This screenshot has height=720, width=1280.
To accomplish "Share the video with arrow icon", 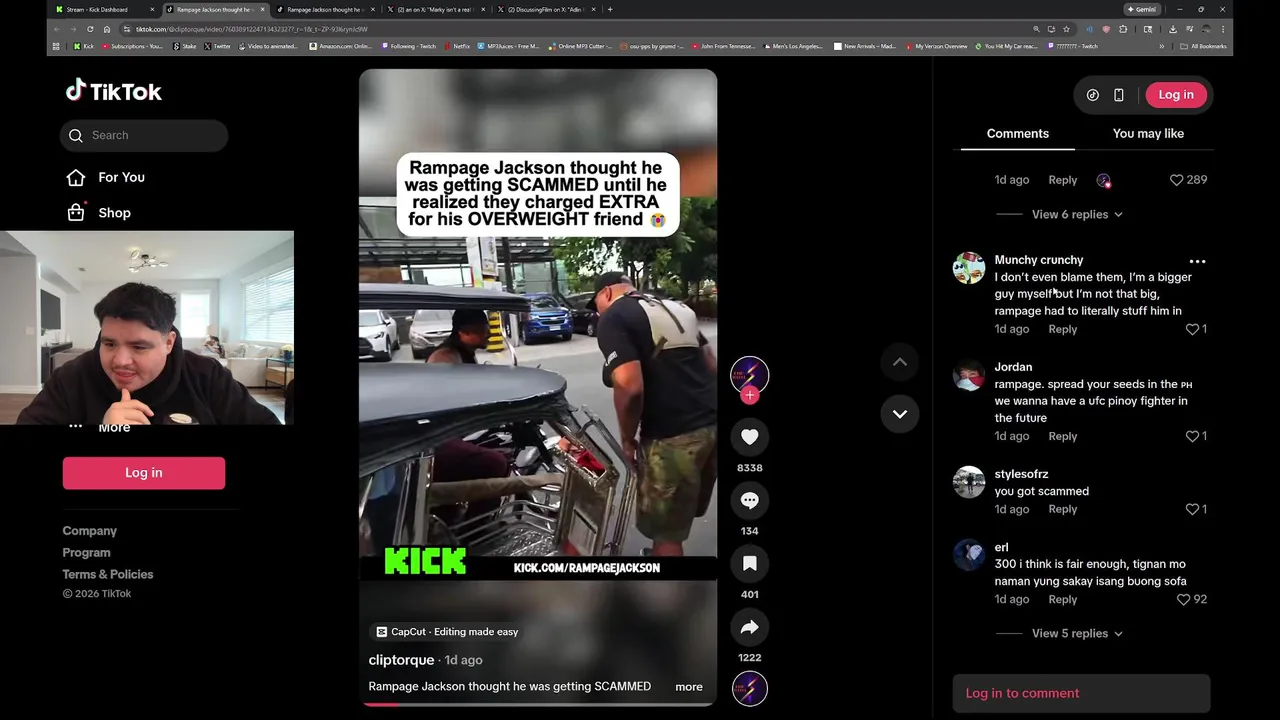I will [749, 627].
